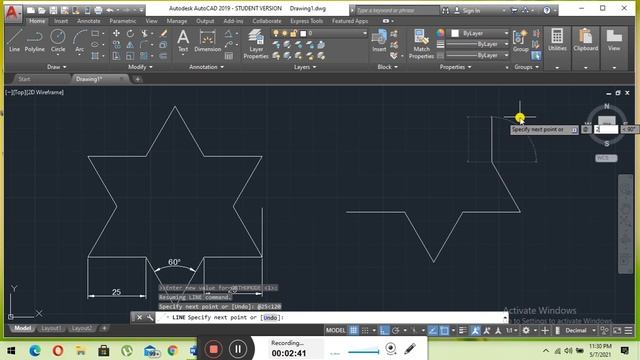Click the recording volume slider
This screenshot has height=360, width=640.
(x=363, y=351)
